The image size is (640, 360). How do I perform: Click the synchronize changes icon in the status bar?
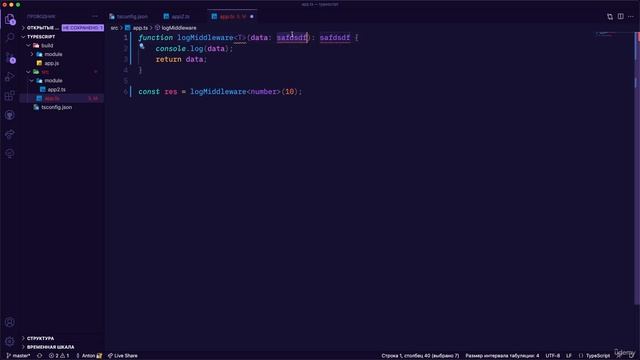[x=40, y=356]
